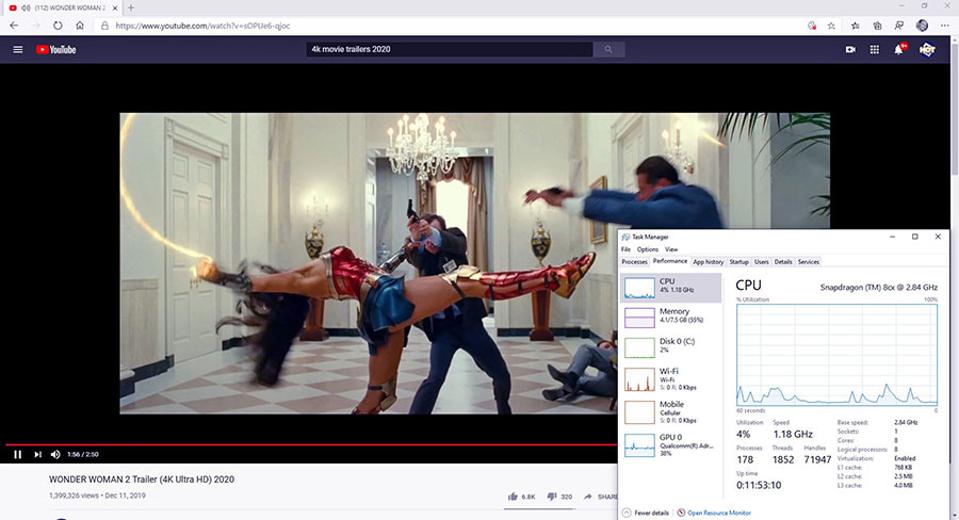Image resolution: width=959 pixels, height=520 pixels.
Task: Open Task Manager View menu
Action: click(x=671, y=249)
